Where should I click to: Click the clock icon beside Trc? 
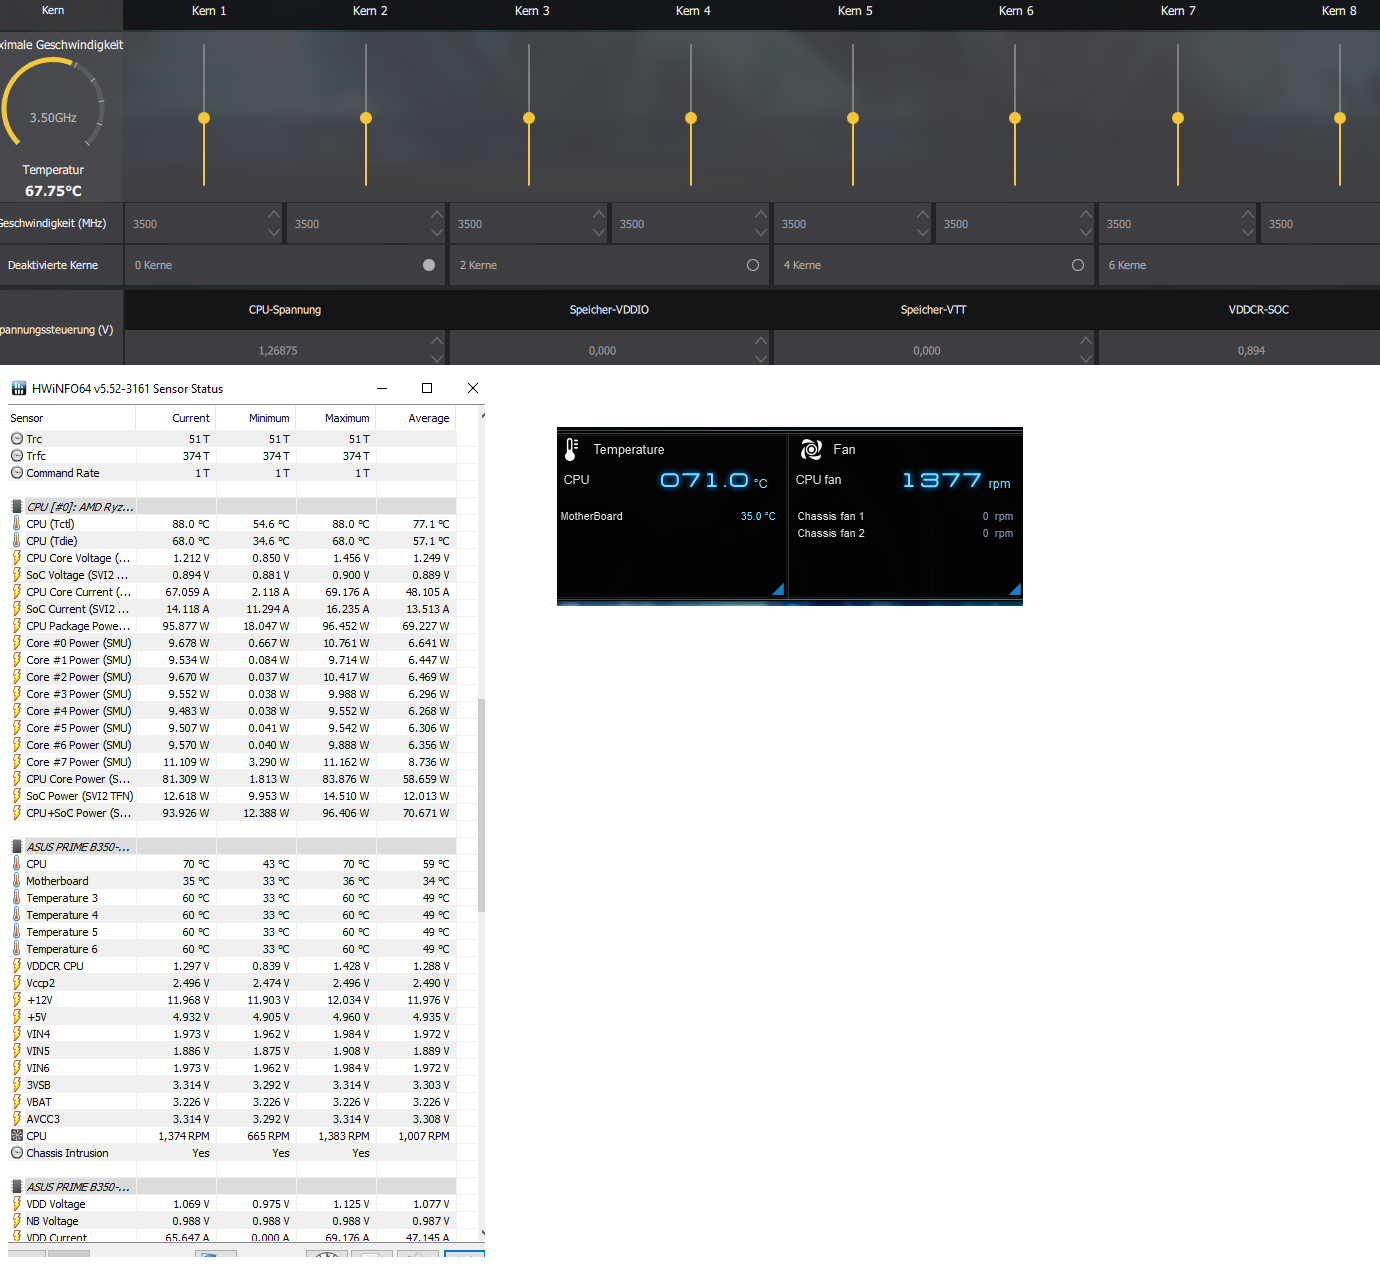click(x=17, y=439)
